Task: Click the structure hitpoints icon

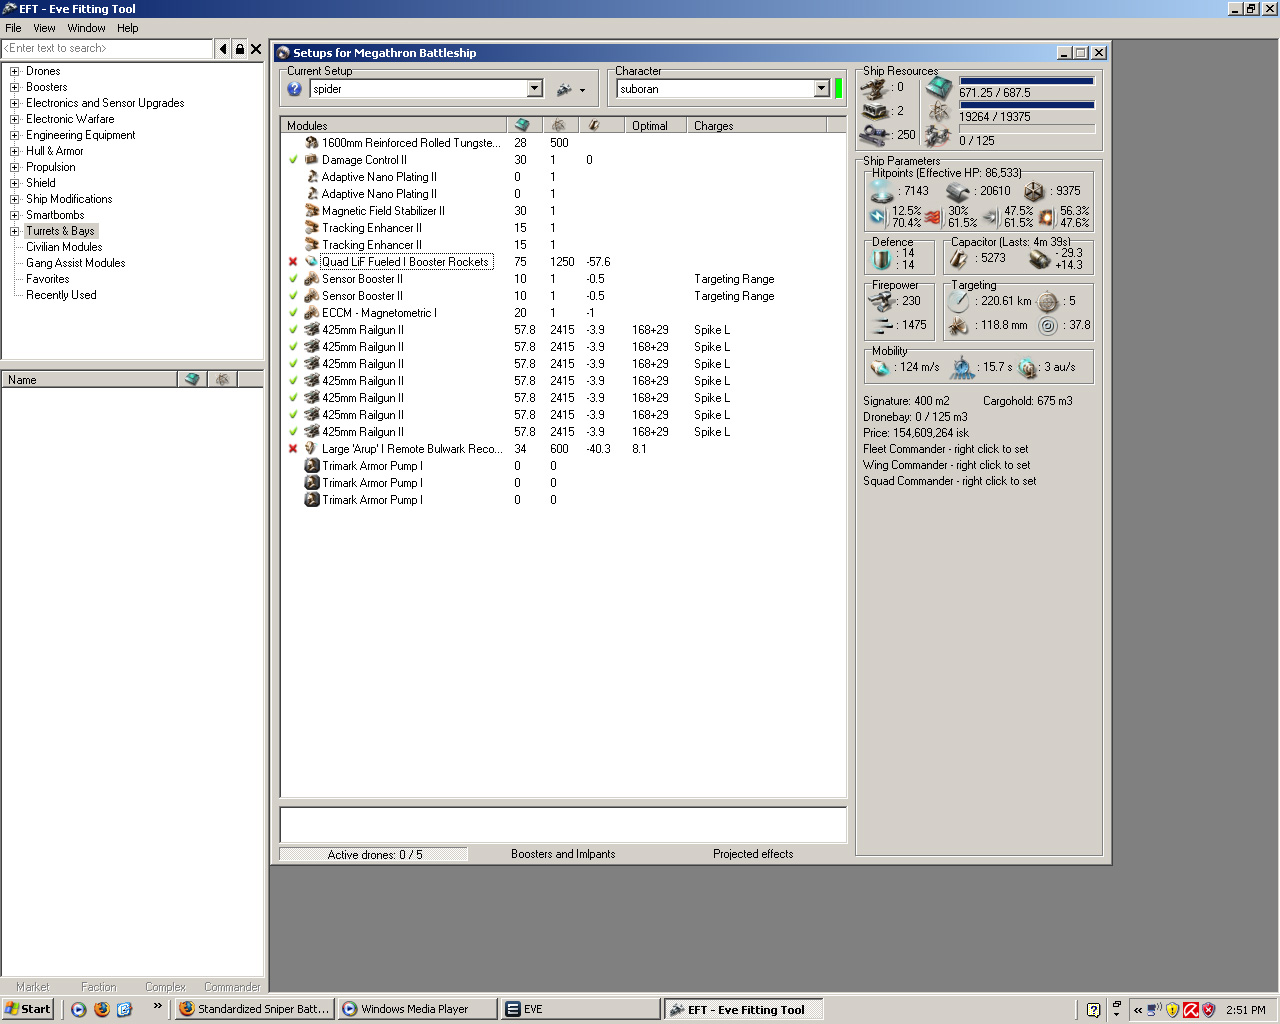Action: pyautogui.click(x=1034, y=191)
